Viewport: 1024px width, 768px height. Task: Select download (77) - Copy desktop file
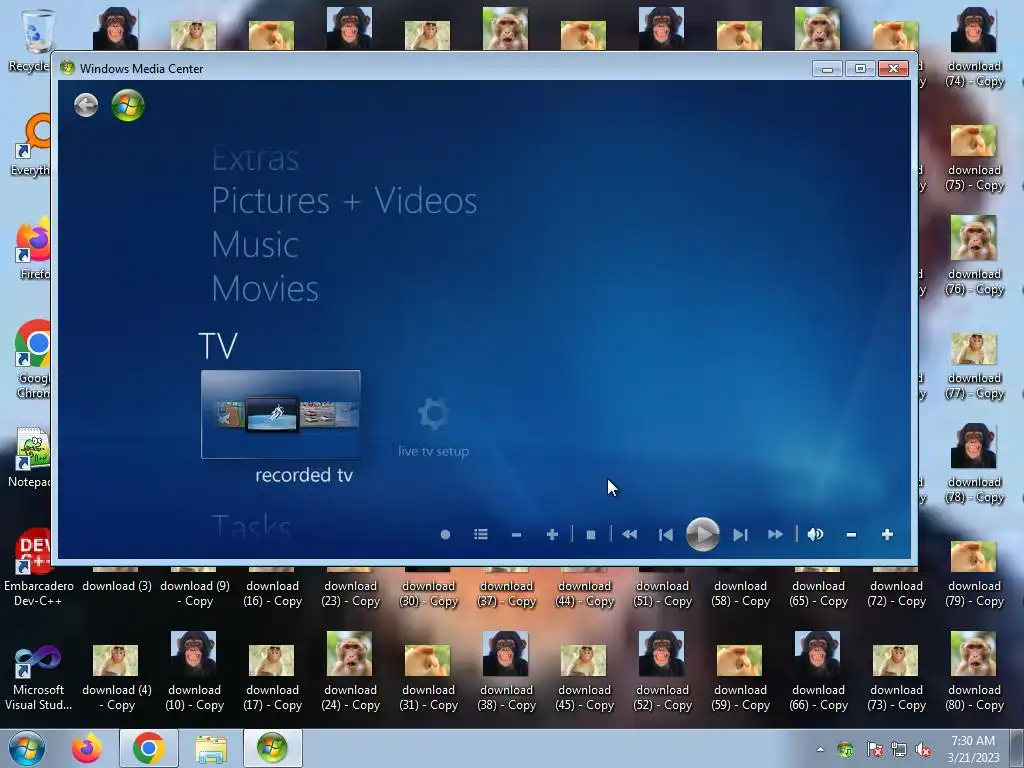[974, 366]
